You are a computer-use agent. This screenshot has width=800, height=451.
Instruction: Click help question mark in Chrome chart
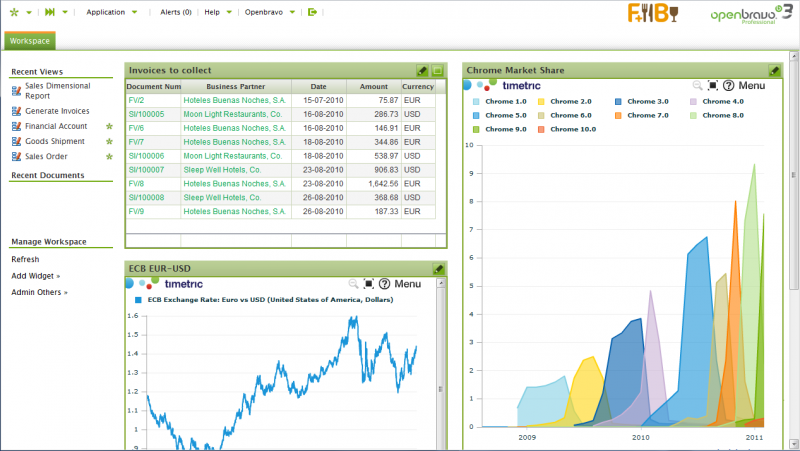coord(729,86)
